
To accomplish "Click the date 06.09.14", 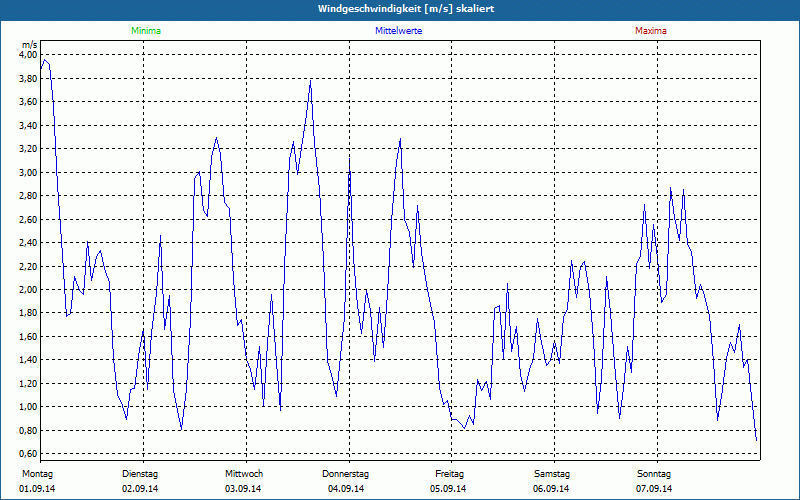I will point(551,489).
